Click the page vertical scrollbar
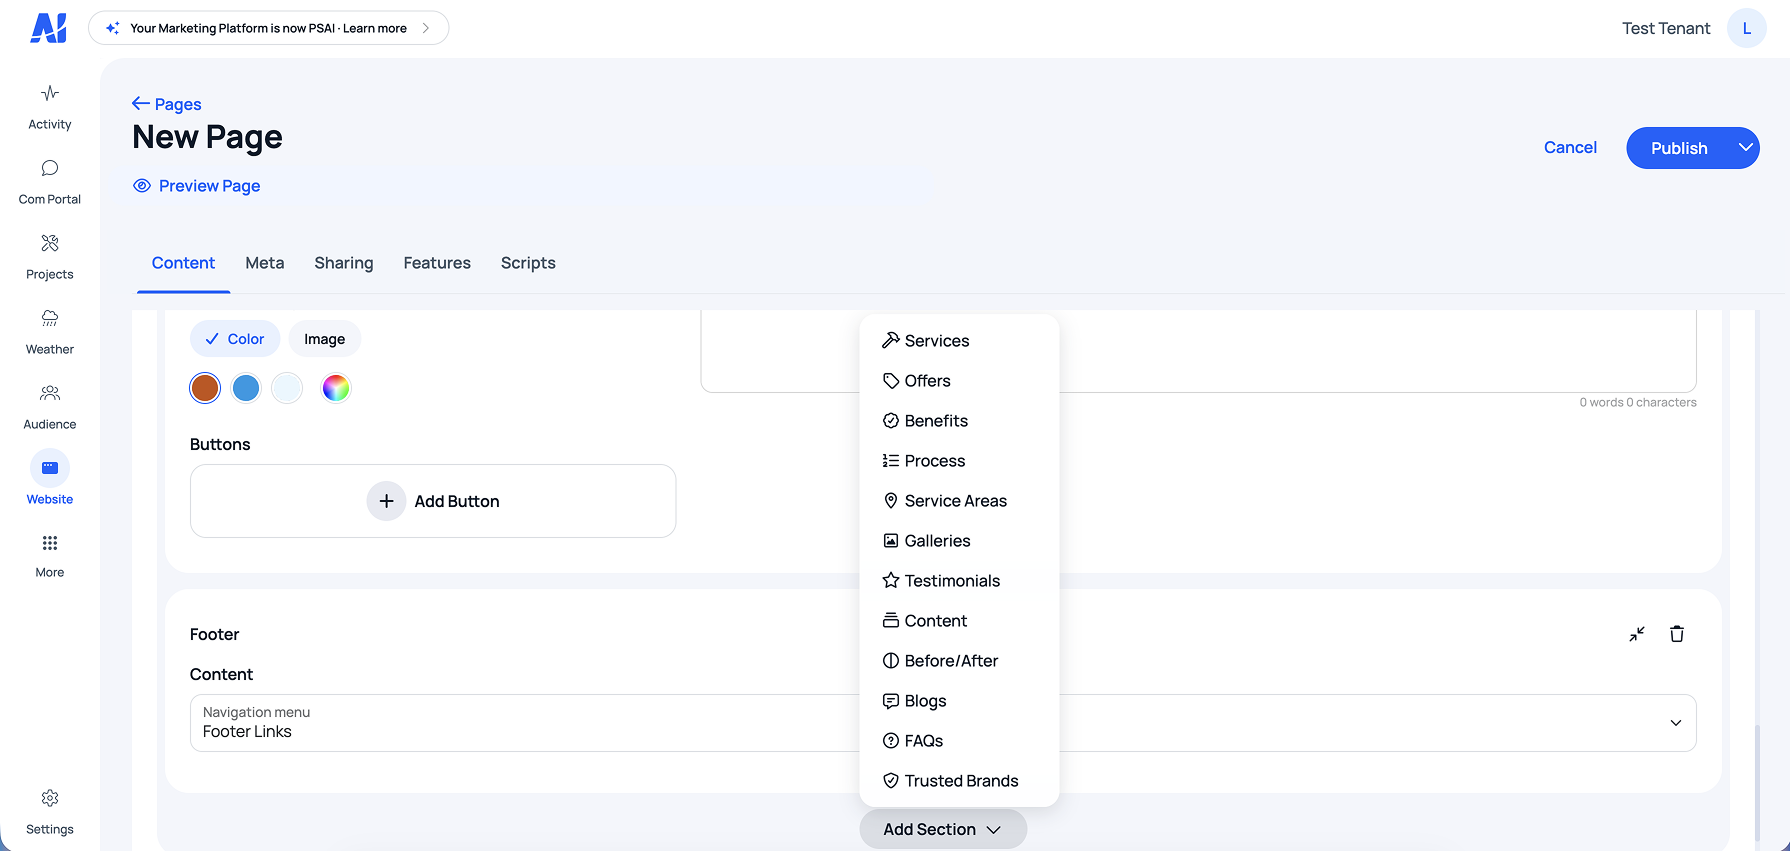The height and width of the screenshot is (851, 1790). pyautogui.click(x=1756, y=783)
